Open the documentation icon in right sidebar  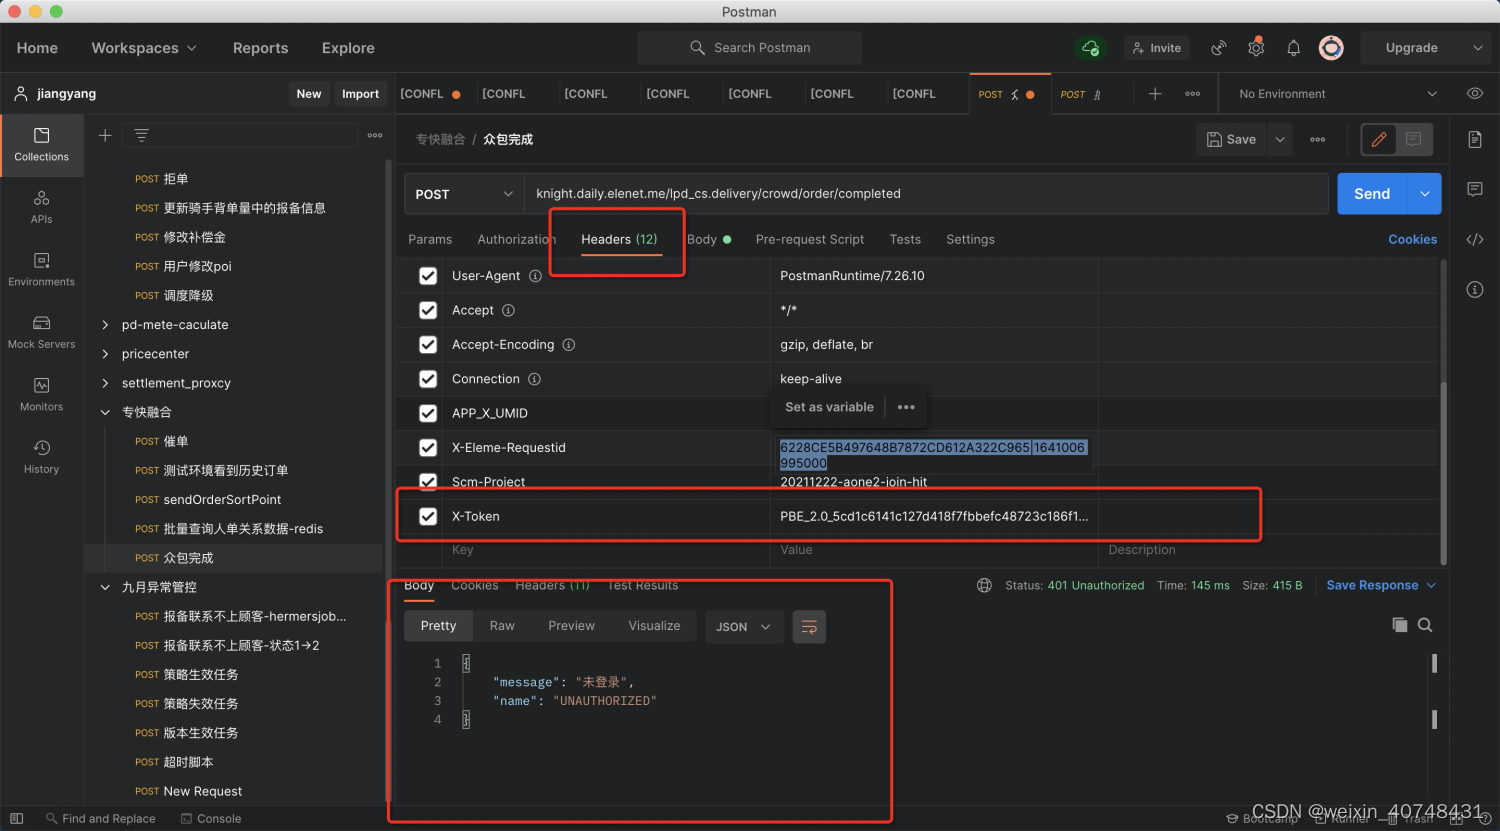tap(1475, 140)
